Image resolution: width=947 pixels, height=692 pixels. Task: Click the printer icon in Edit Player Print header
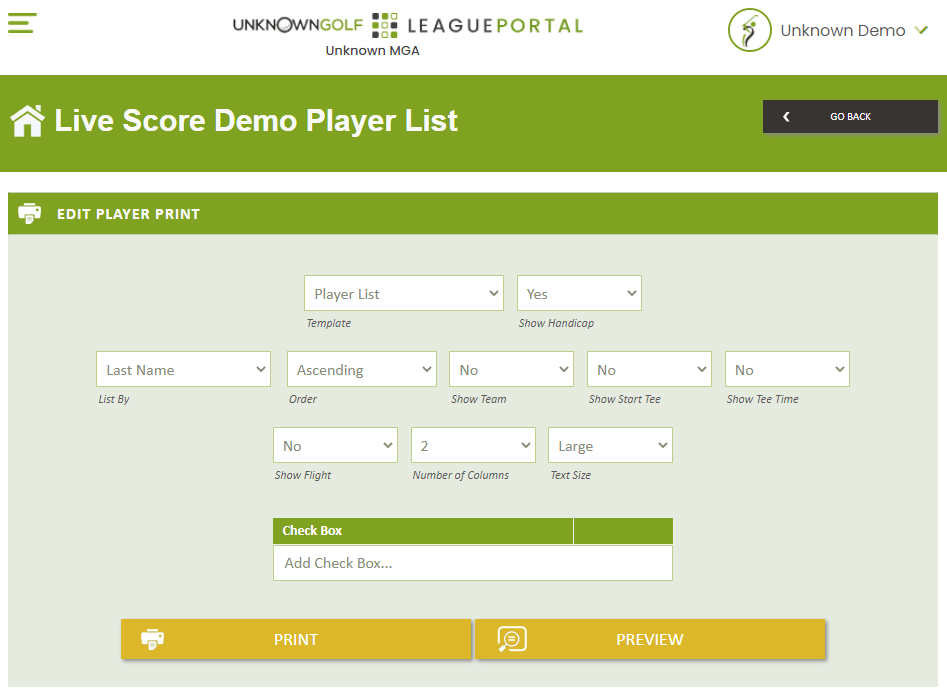pyautogui.click(x=30, y=213)
